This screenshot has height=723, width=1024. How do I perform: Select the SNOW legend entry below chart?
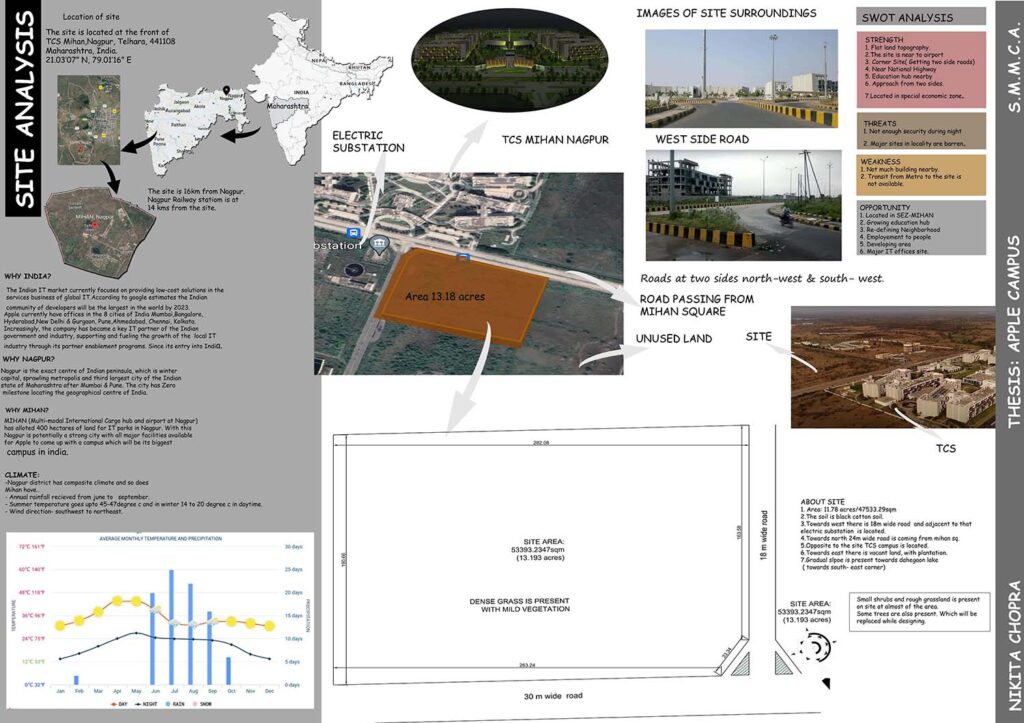[x=202, y=704]
